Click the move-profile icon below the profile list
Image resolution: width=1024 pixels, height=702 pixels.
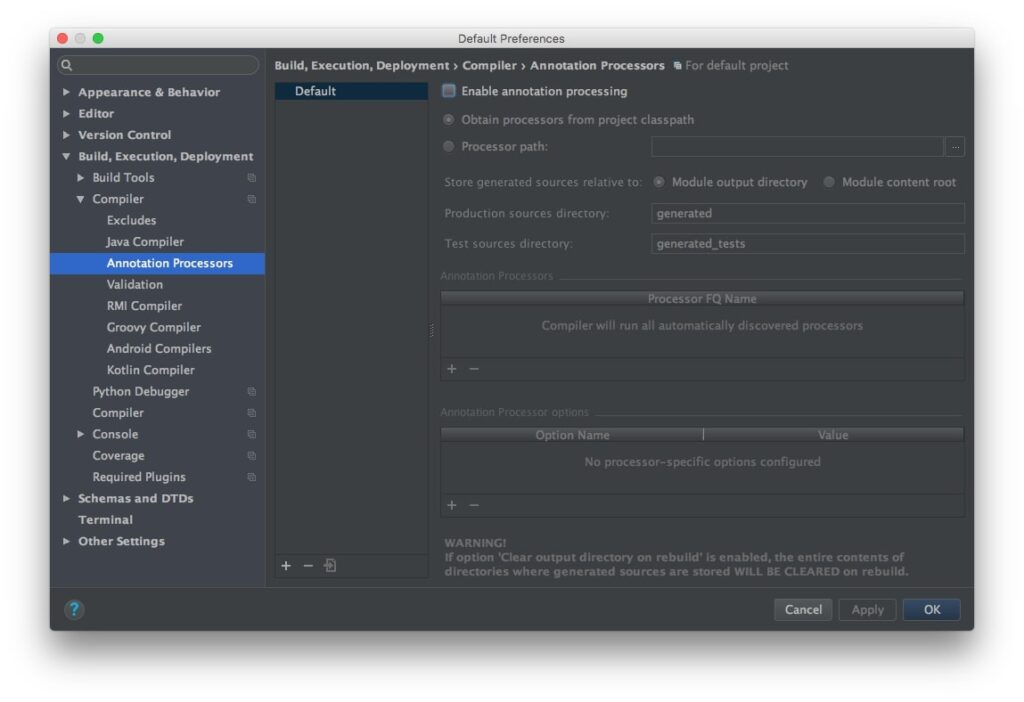(x=330, y=565)
